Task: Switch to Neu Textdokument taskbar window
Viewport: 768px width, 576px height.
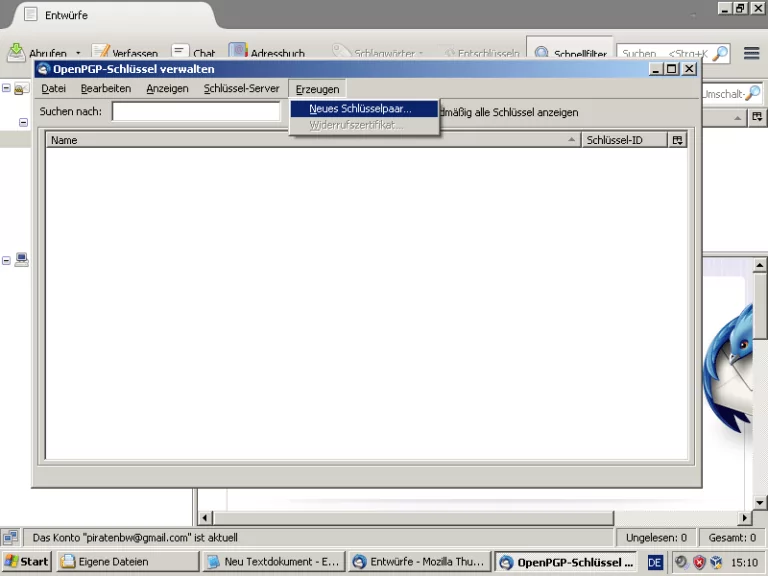Action: coord(274,561)
